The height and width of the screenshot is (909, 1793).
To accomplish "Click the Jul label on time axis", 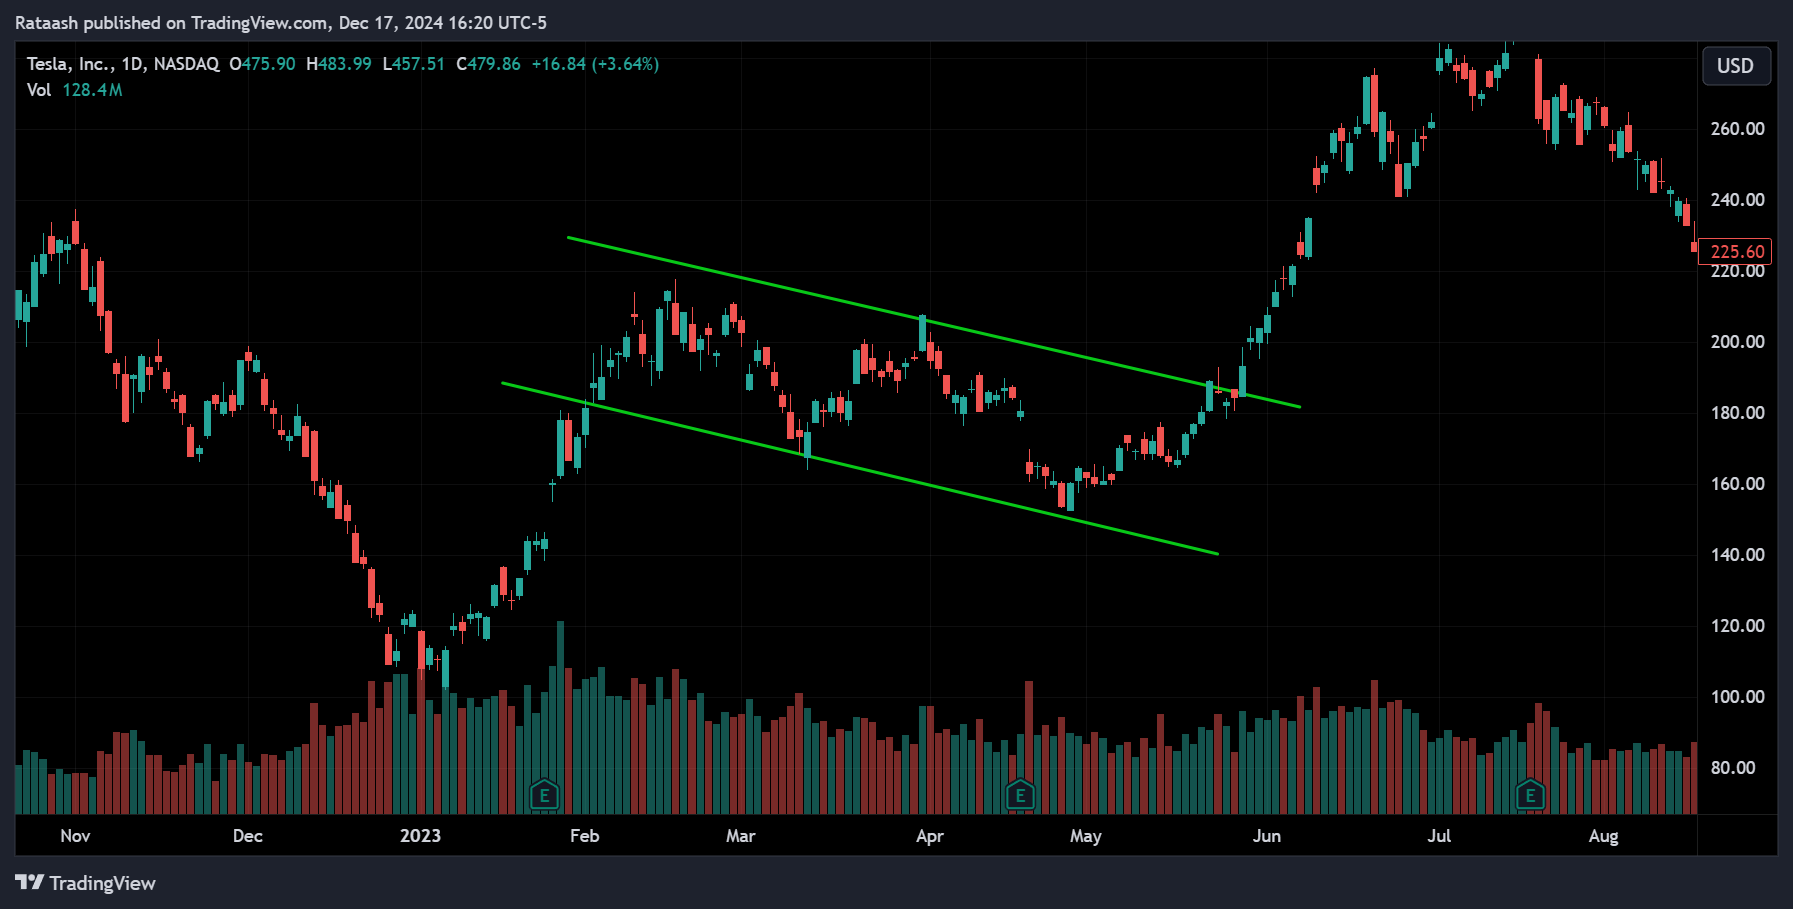I will point(1438,836).
